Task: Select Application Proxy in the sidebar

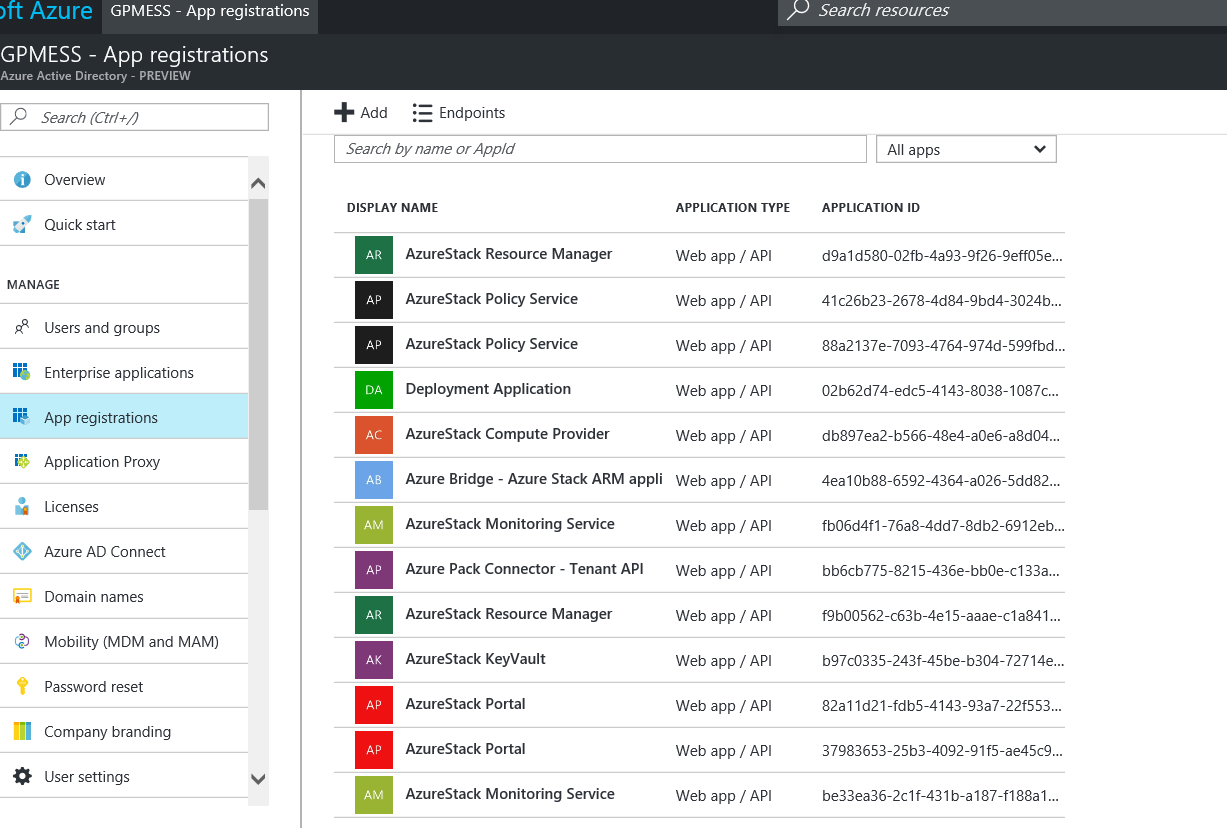Action: (101, 462)
